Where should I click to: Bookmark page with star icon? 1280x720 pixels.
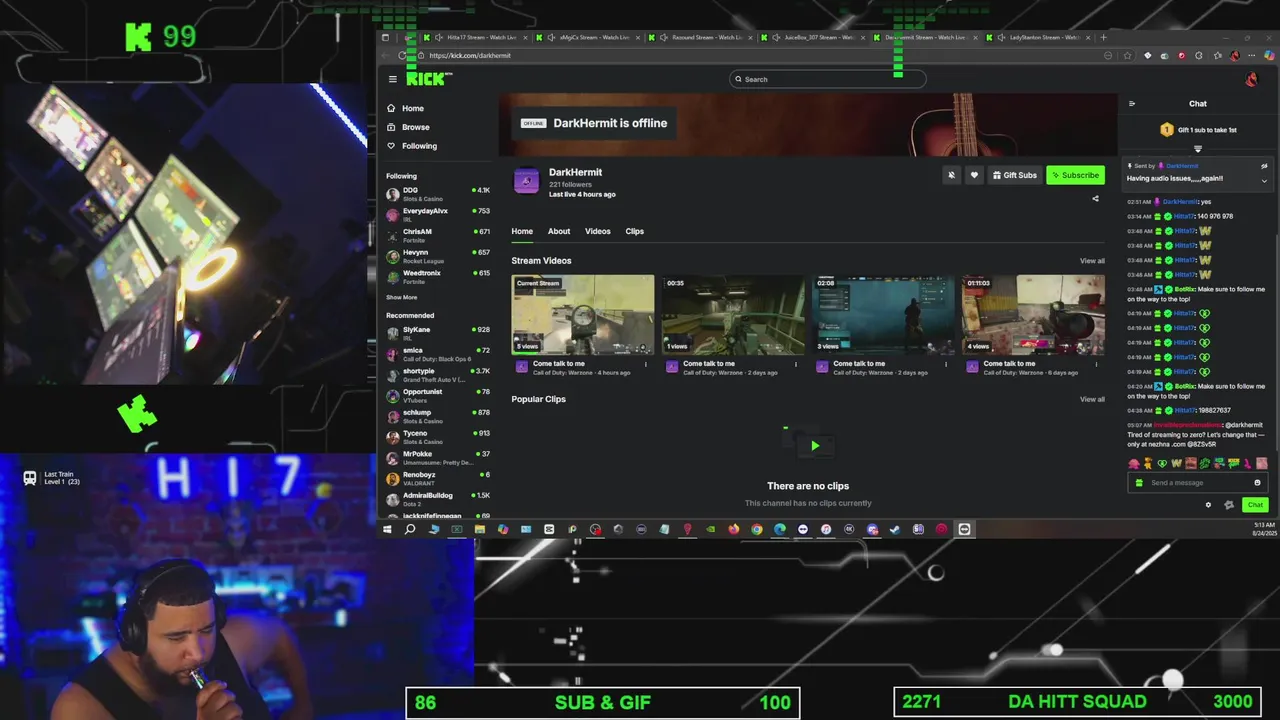(1128, 55)
